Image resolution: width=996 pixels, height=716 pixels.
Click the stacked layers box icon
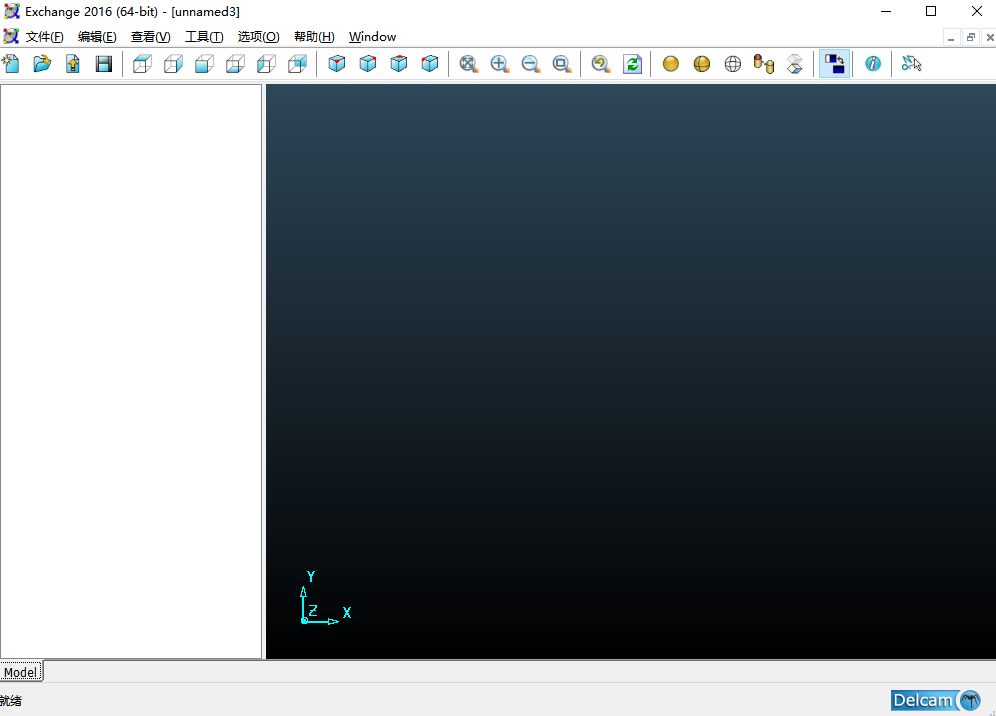pos(795,64)
